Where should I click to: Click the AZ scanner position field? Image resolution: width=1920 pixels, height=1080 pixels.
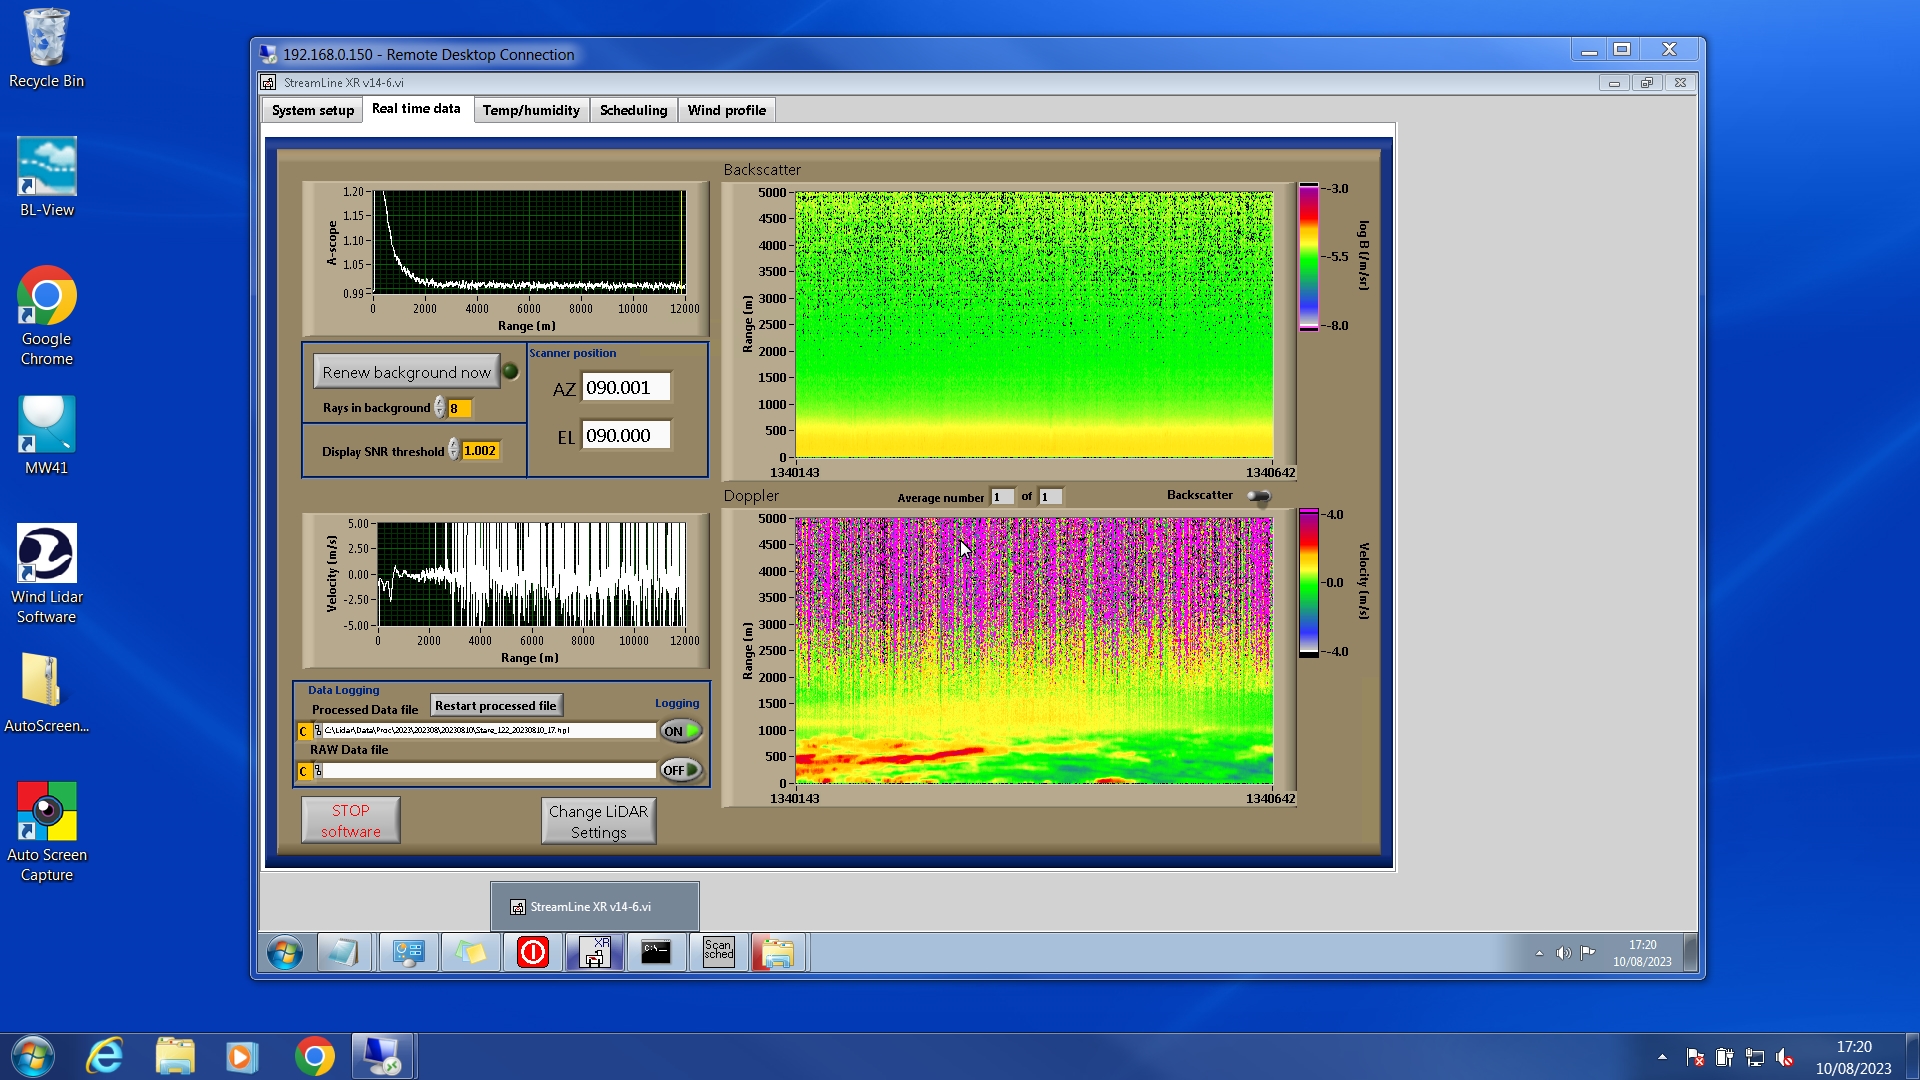[625, 388]
